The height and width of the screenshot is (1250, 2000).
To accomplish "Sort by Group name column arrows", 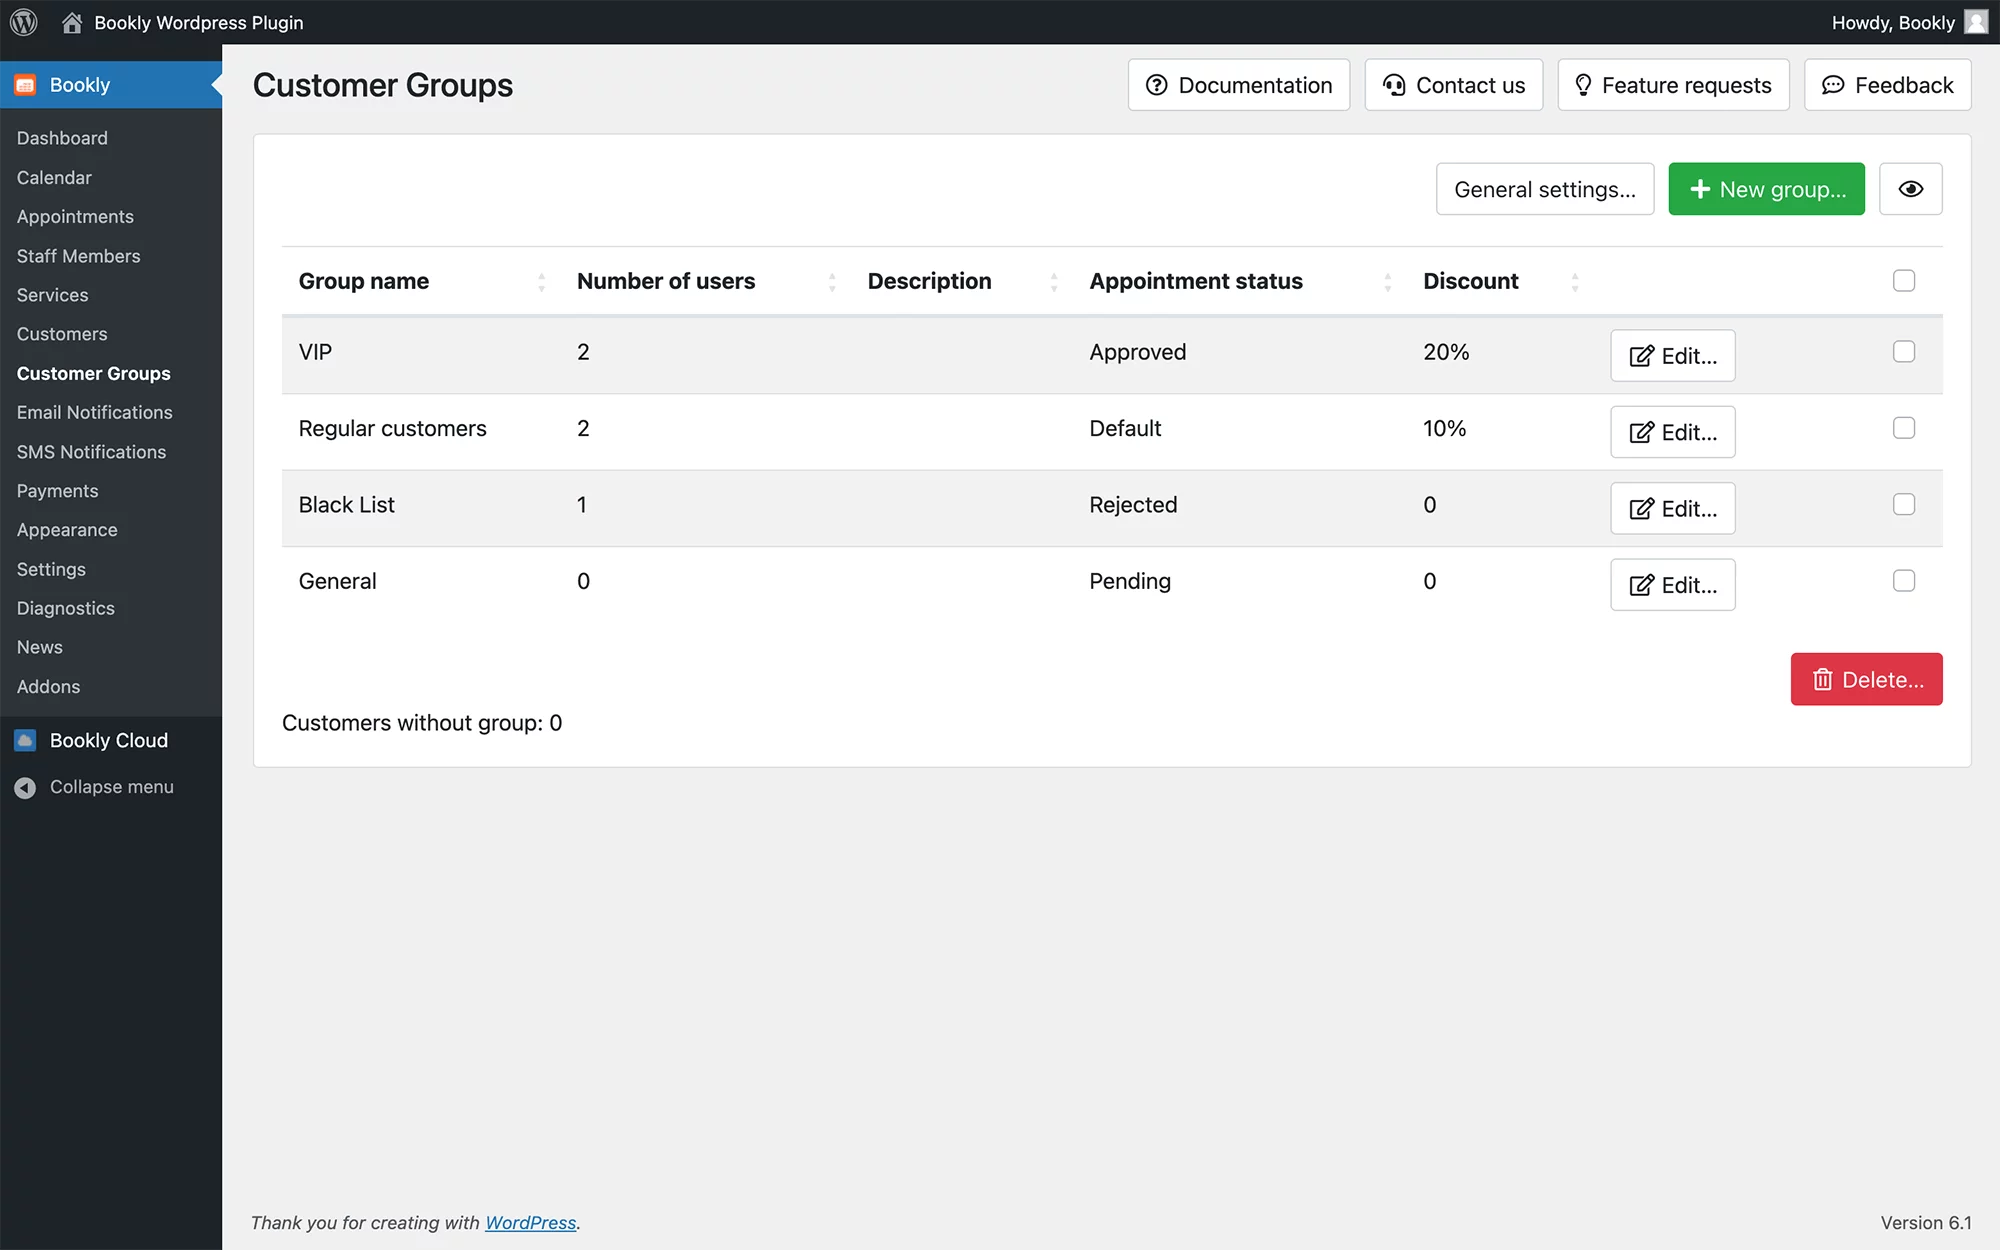I will click(x=541, y=282).
